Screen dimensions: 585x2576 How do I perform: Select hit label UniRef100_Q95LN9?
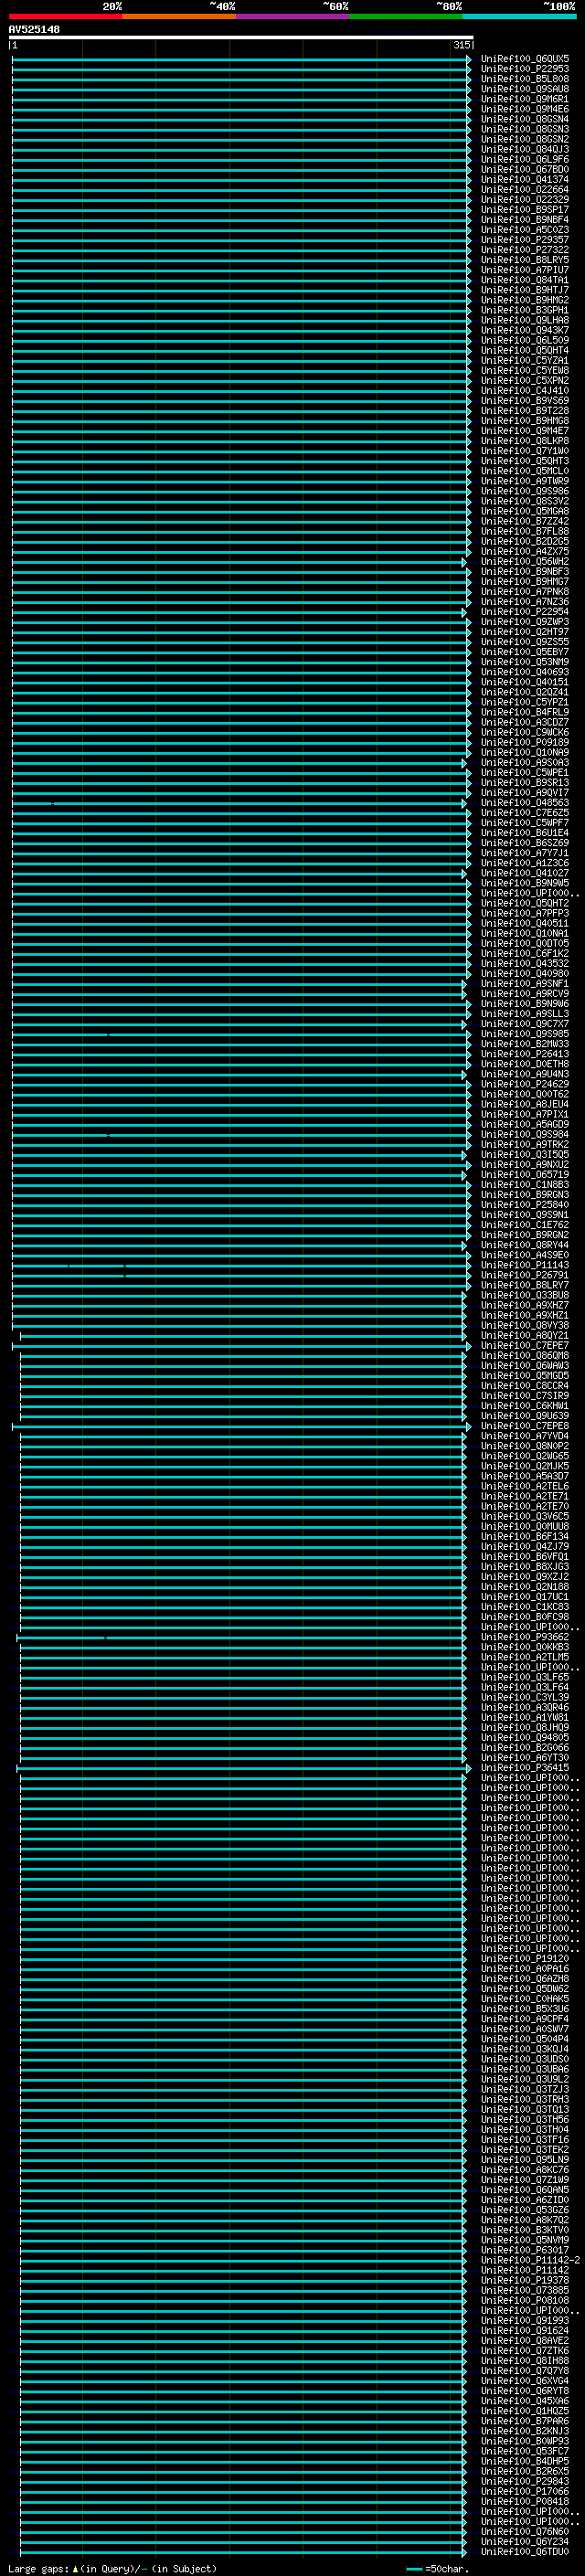point(525,2160)
